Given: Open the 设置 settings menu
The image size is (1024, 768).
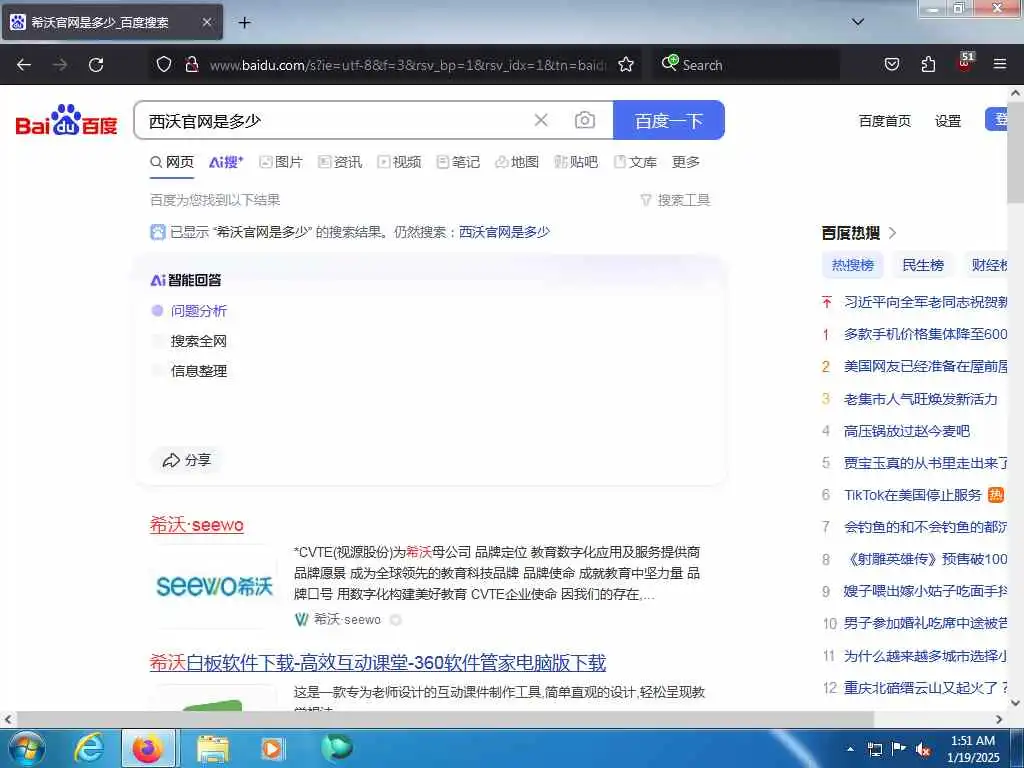Looking at the screenshot, I should click(948, 121).
